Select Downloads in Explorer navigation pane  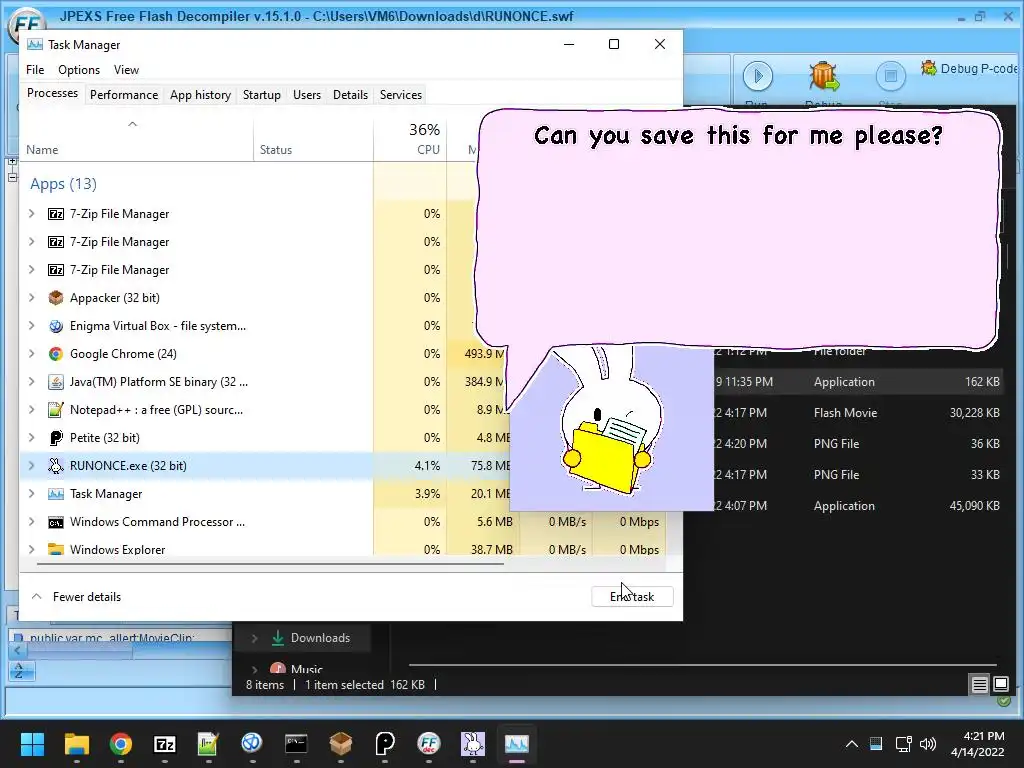click(x=320, y=638)
